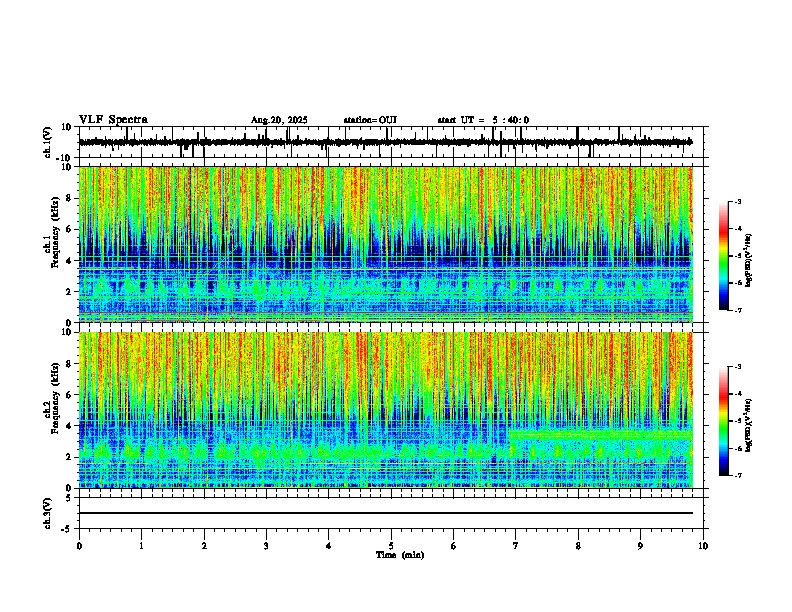Click time axis tick label "9"

point(640,546)
